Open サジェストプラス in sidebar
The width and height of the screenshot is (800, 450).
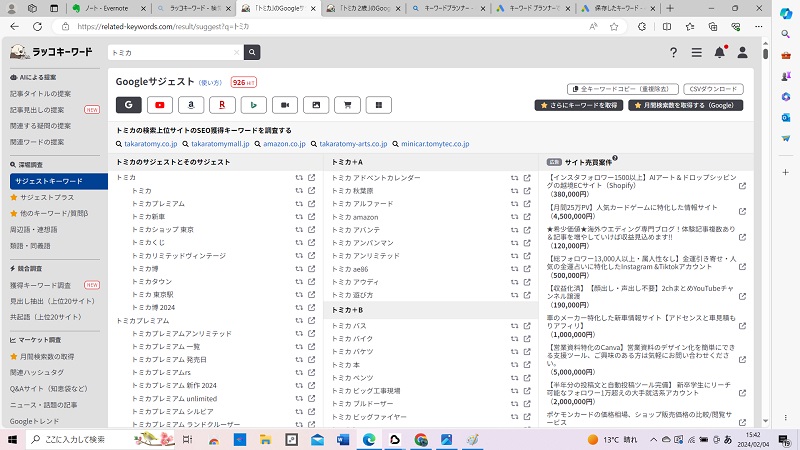(47, 197)
